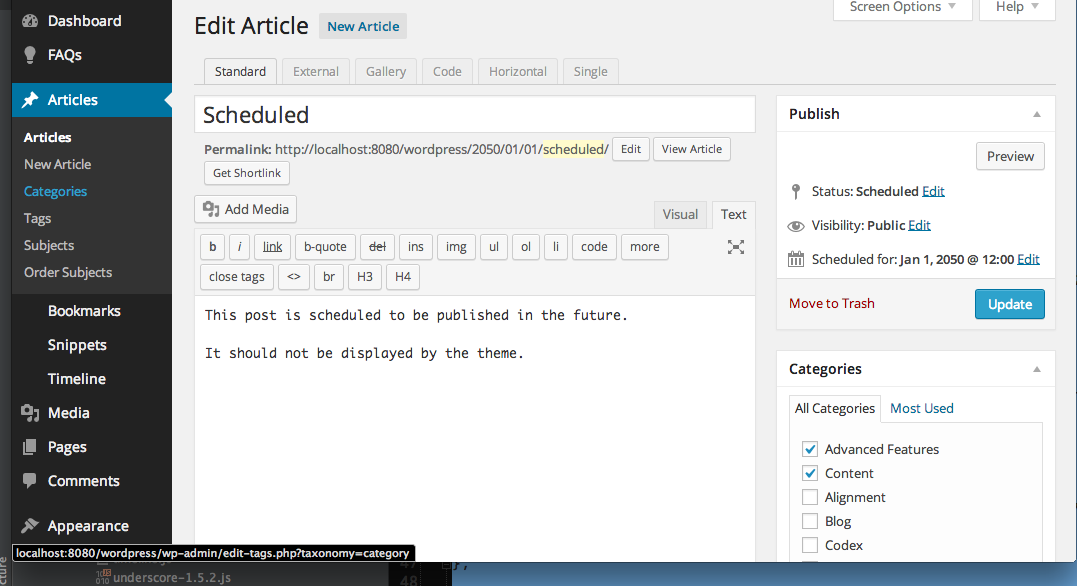Select the External format tab
Viewport: 1077px width, 586px height.
click(316, 71)
